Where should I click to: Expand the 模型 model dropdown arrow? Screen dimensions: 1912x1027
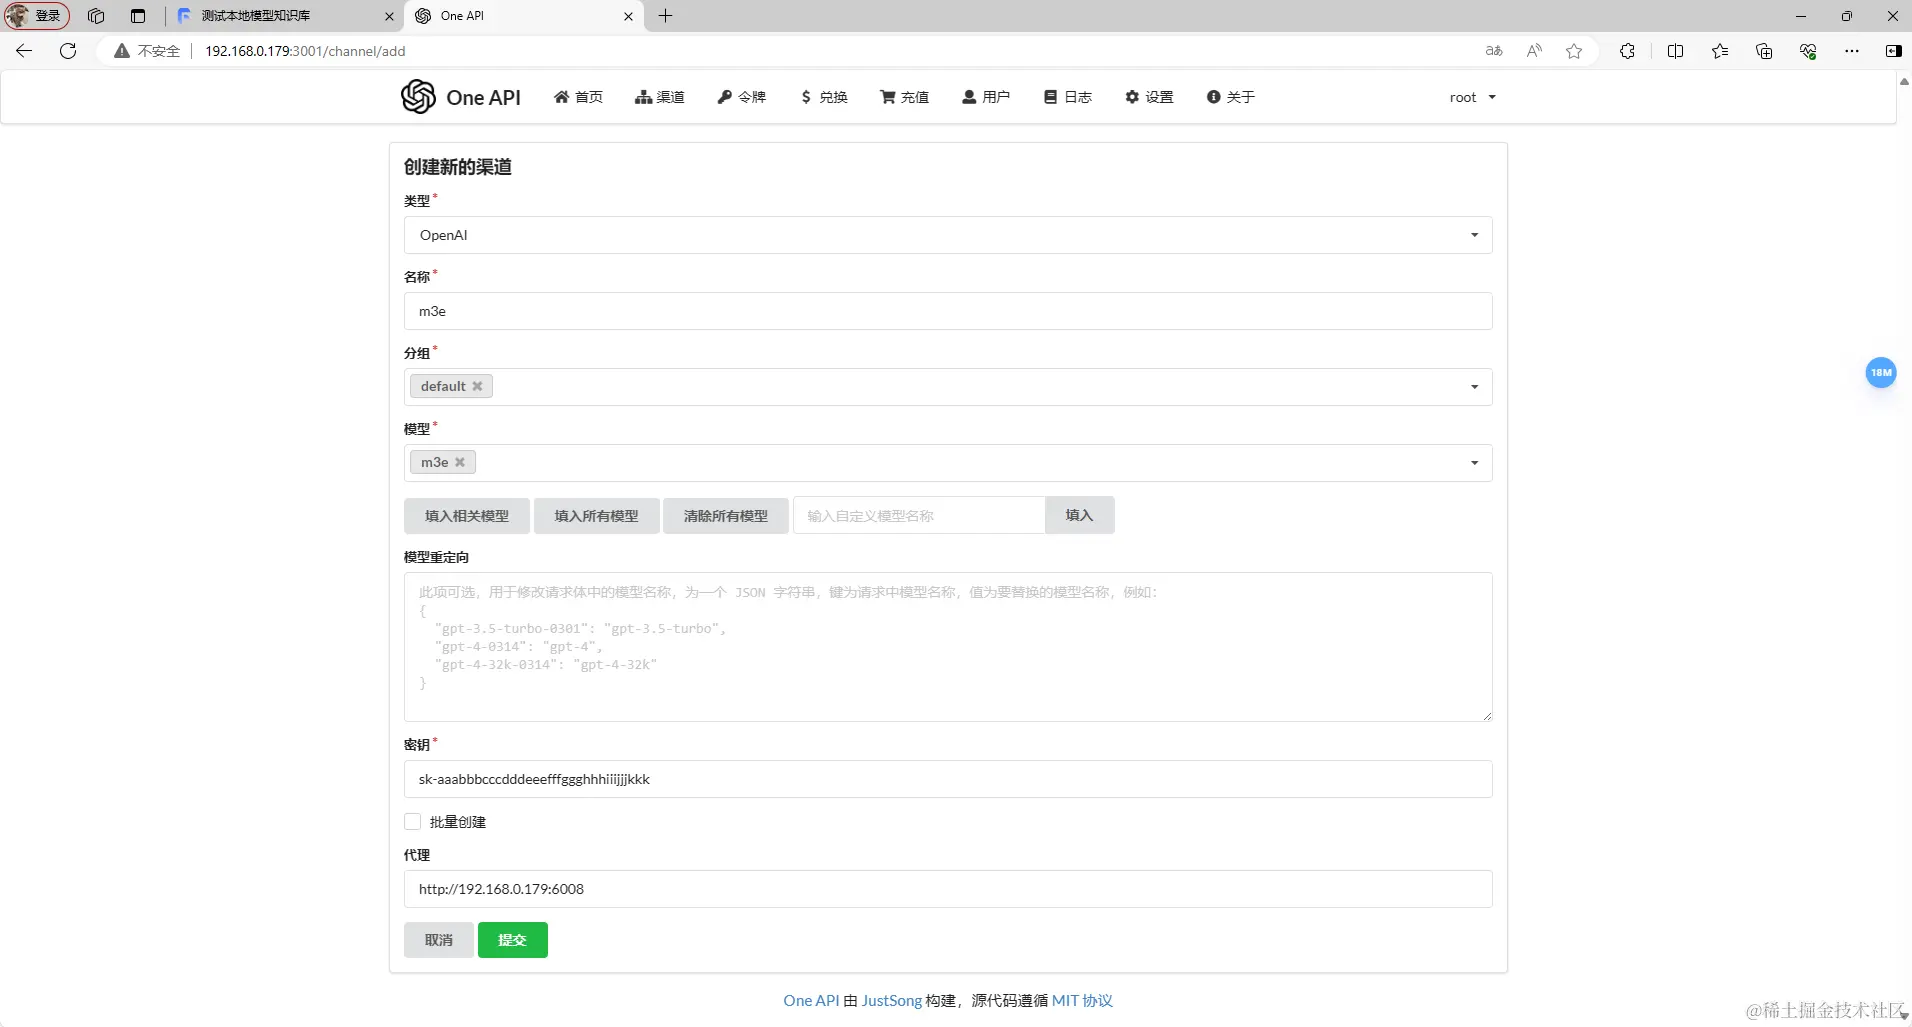pyautogui.click(x=1474, y=463)
